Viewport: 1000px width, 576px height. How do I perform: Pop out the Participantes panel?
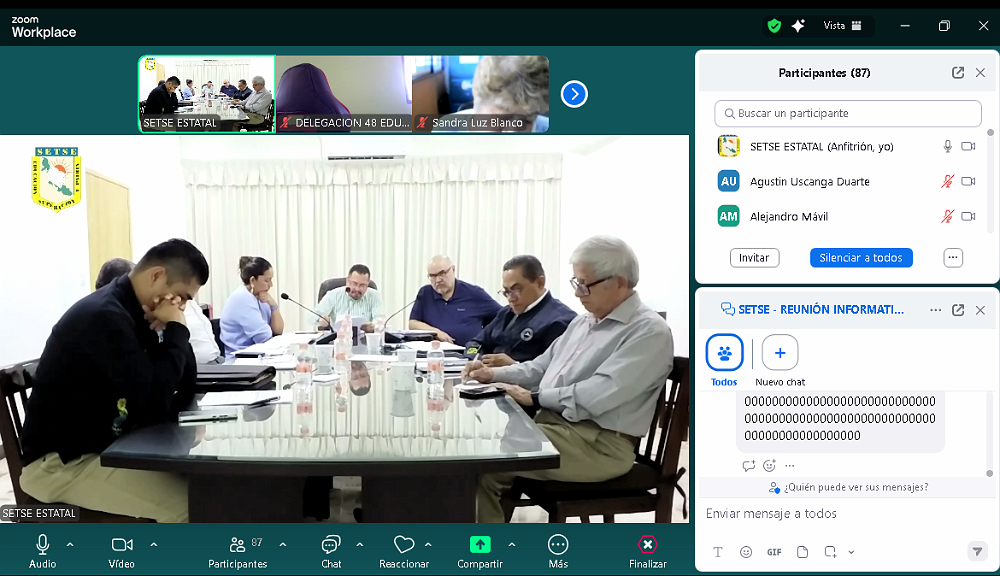pos(958,73)
